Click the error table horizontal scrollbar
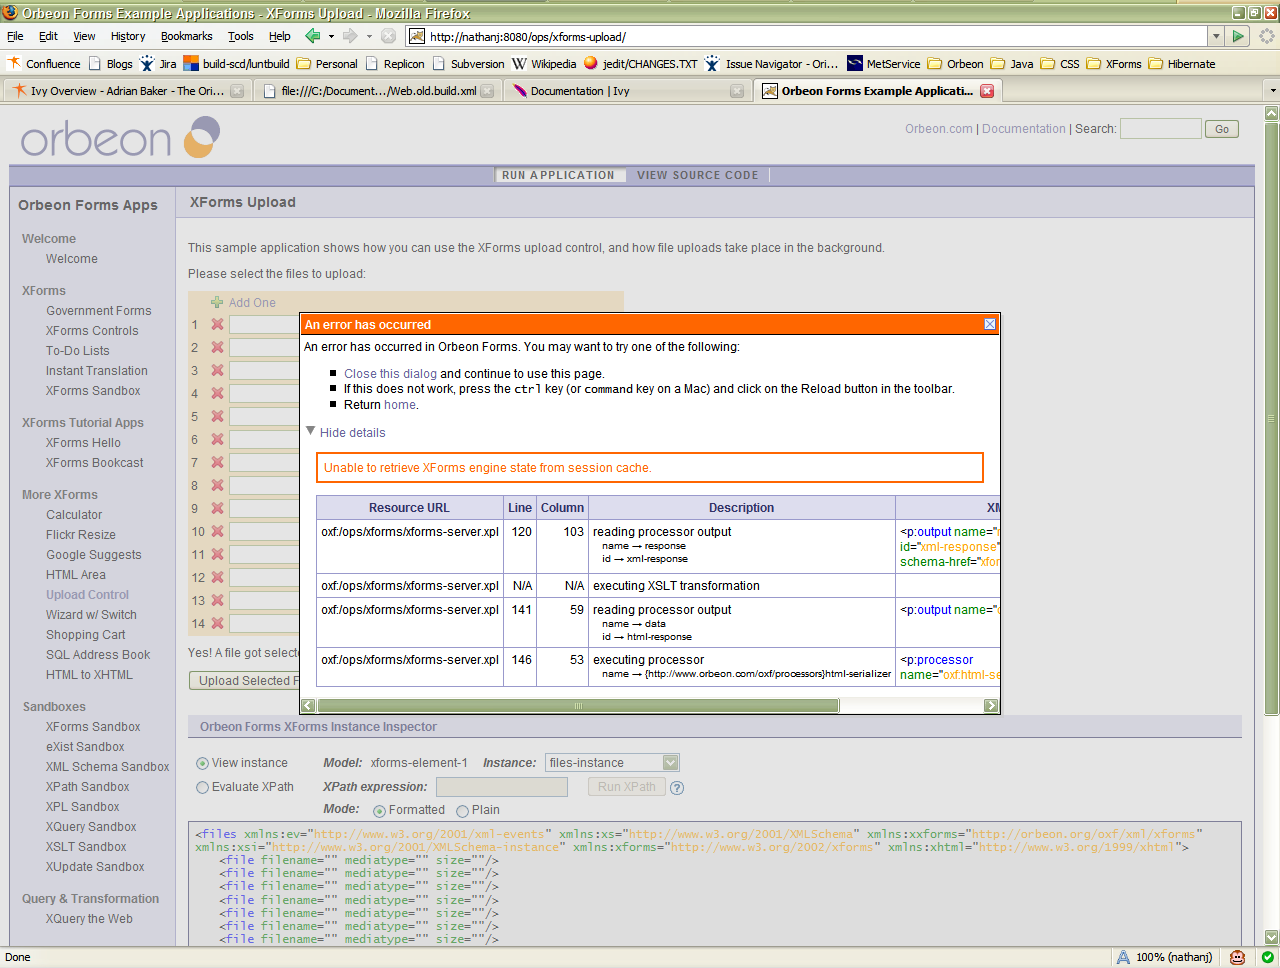Image resolution: width=1280 pixels, height=968 pixels. click(x=578, y=706)
